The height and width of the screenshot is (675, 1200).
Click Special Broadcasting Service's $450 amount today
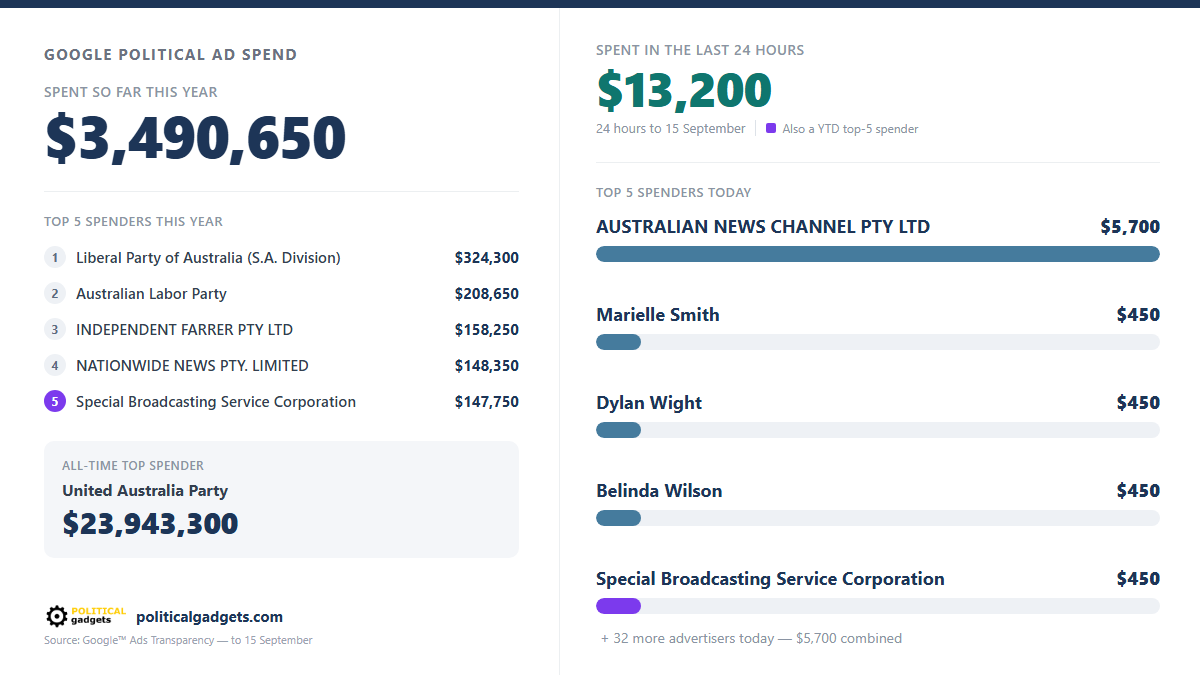tap(1138, 579)
